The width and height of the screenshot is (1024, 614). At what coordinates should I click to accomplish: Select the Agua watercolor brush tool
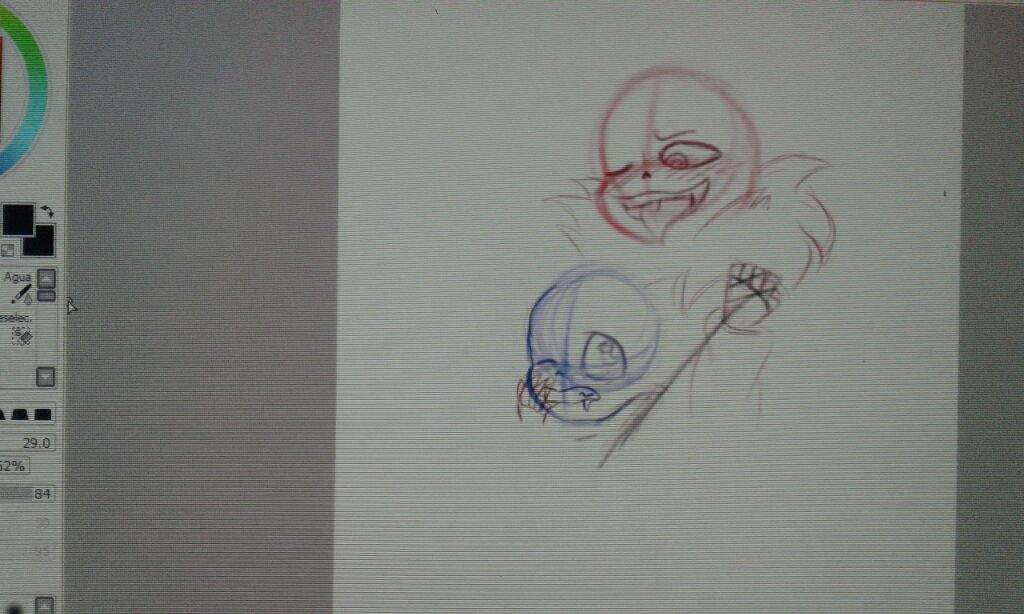[18, 288]
